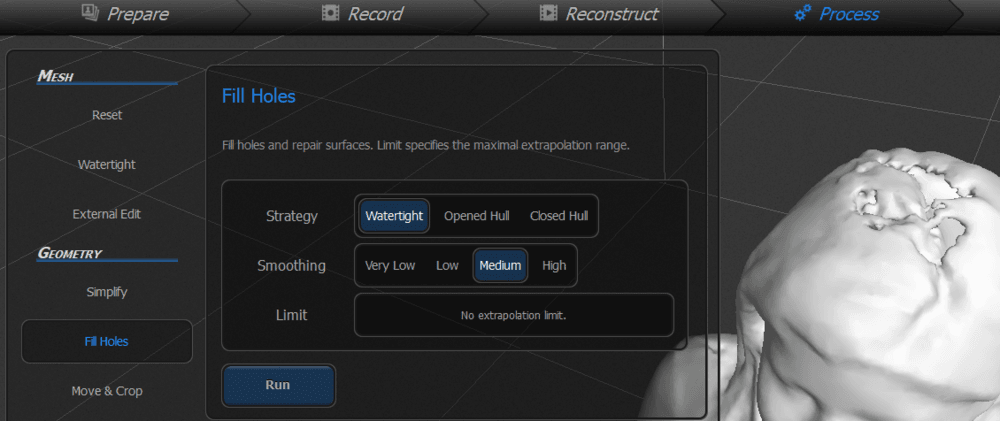The image size is (1000, 421).
Task: Go to the Reconstruct stage tab
Action: (x=599, y=14)
